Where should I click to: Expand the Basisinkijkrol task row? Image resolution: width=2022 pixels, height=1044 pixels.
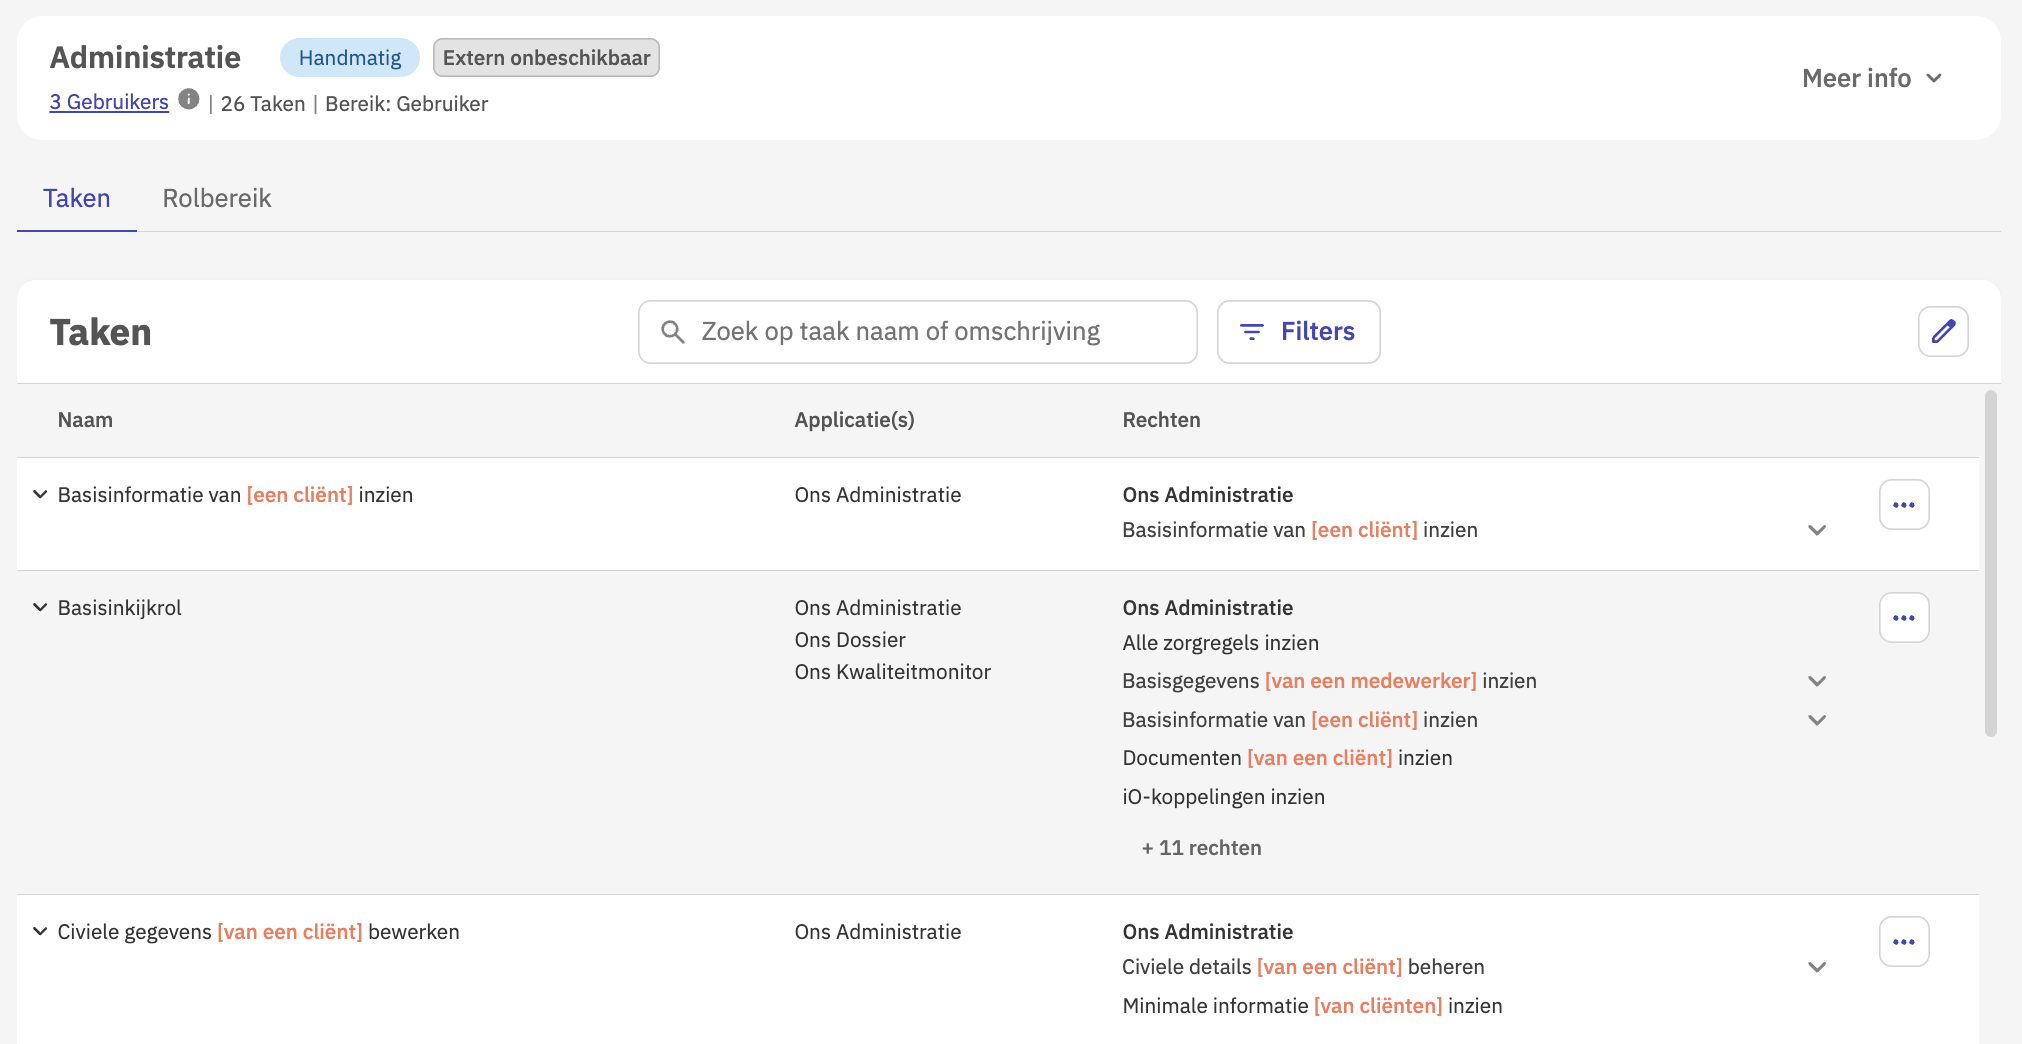tap(40, 608)
